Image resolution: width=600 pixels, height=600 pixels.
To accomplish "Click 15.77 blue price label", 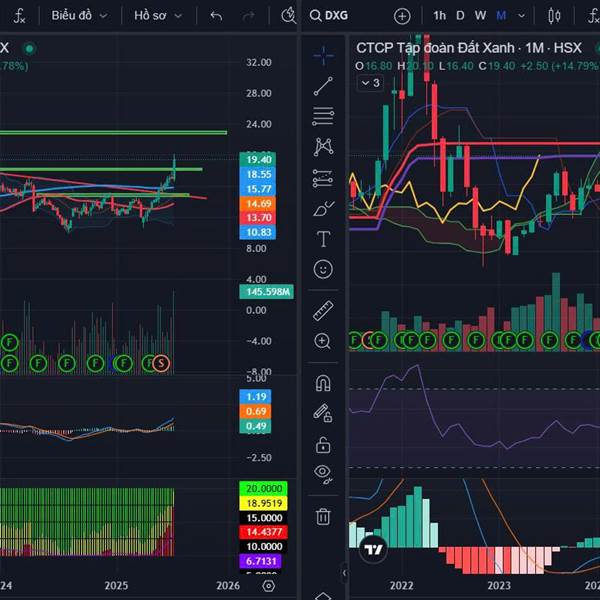I will click(x=258, y=189).
